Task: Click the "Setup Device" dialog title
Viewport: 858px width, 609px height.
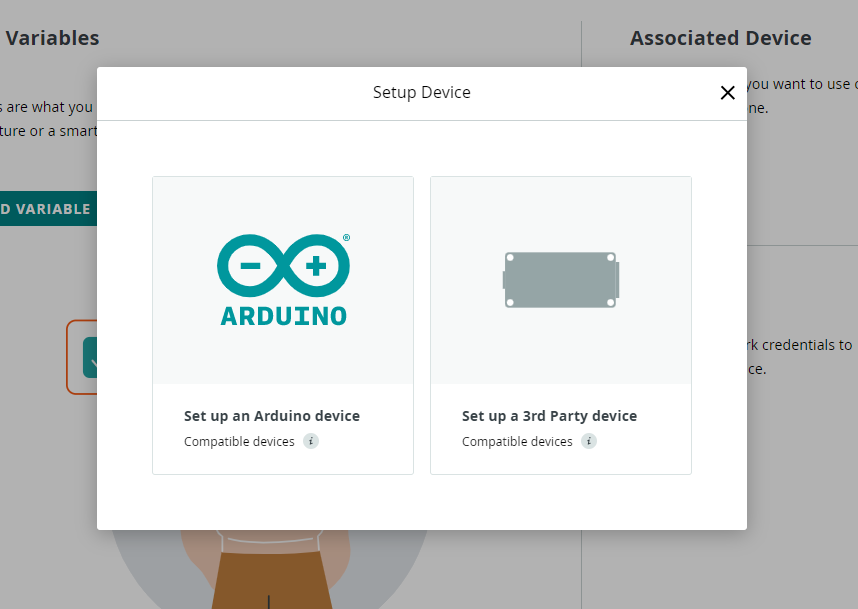Action: point(421,93)
